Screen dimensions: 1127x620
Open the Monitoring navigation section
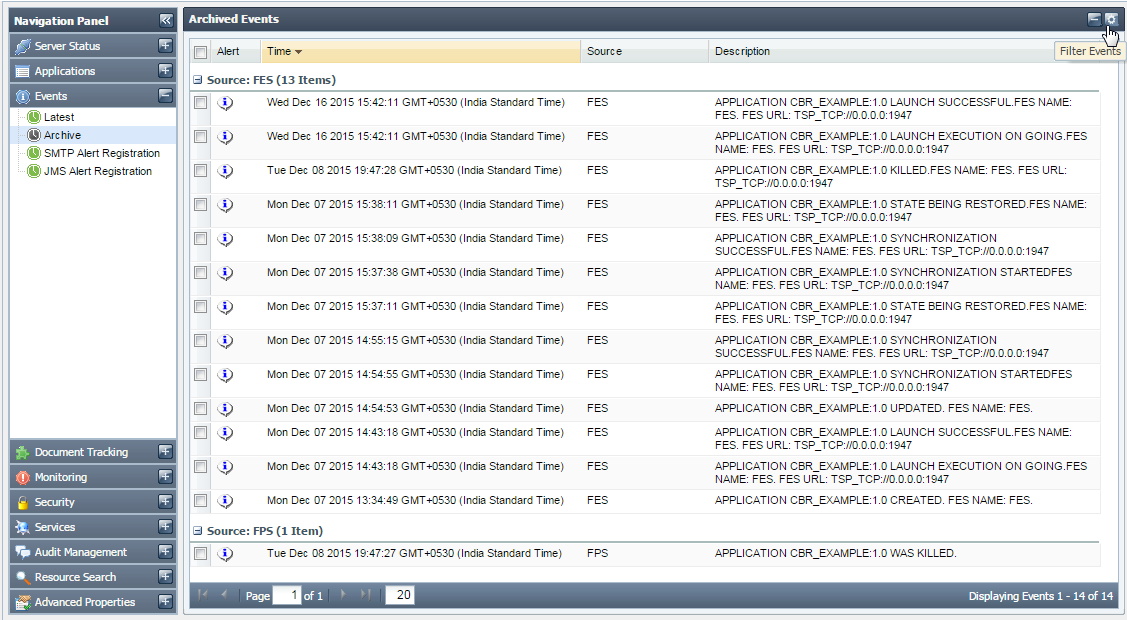[61, 477]
